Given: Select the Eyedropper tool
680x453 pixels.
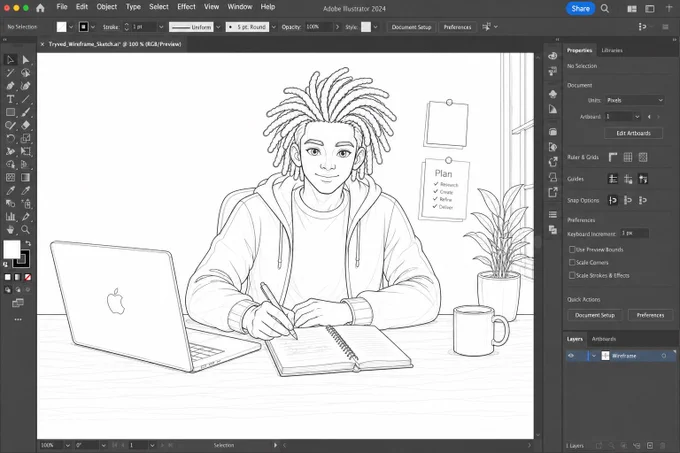Looking at the screenshot, I should click(10, 190).
